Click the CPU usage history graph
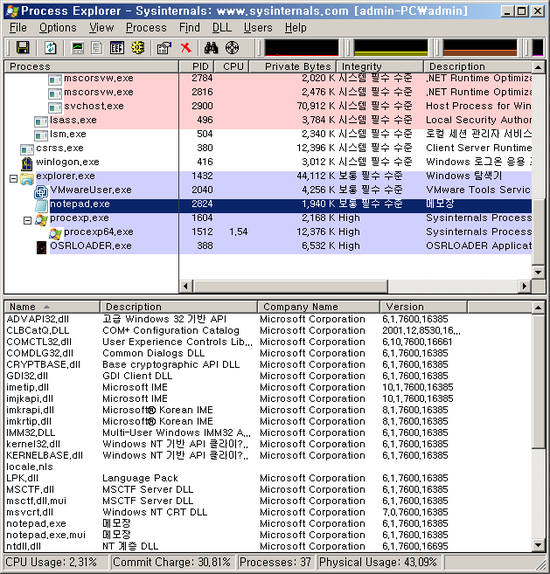Image resolution: width=550 pixels, height=574 pixels. click(x=302, y=48)
